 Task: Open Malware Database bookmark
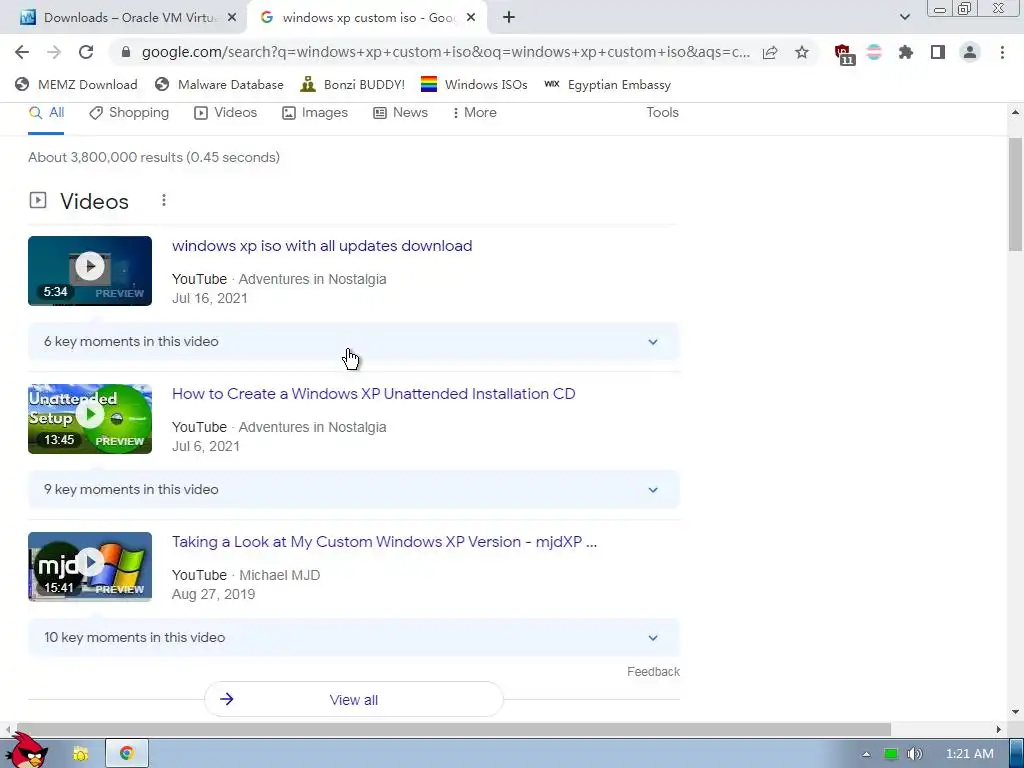pyautogui.click(x=219, y=84)
